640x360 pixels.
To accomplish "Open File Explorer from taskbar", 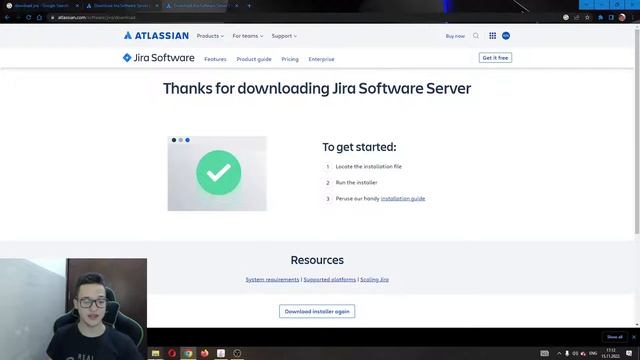I will [156, 353].
